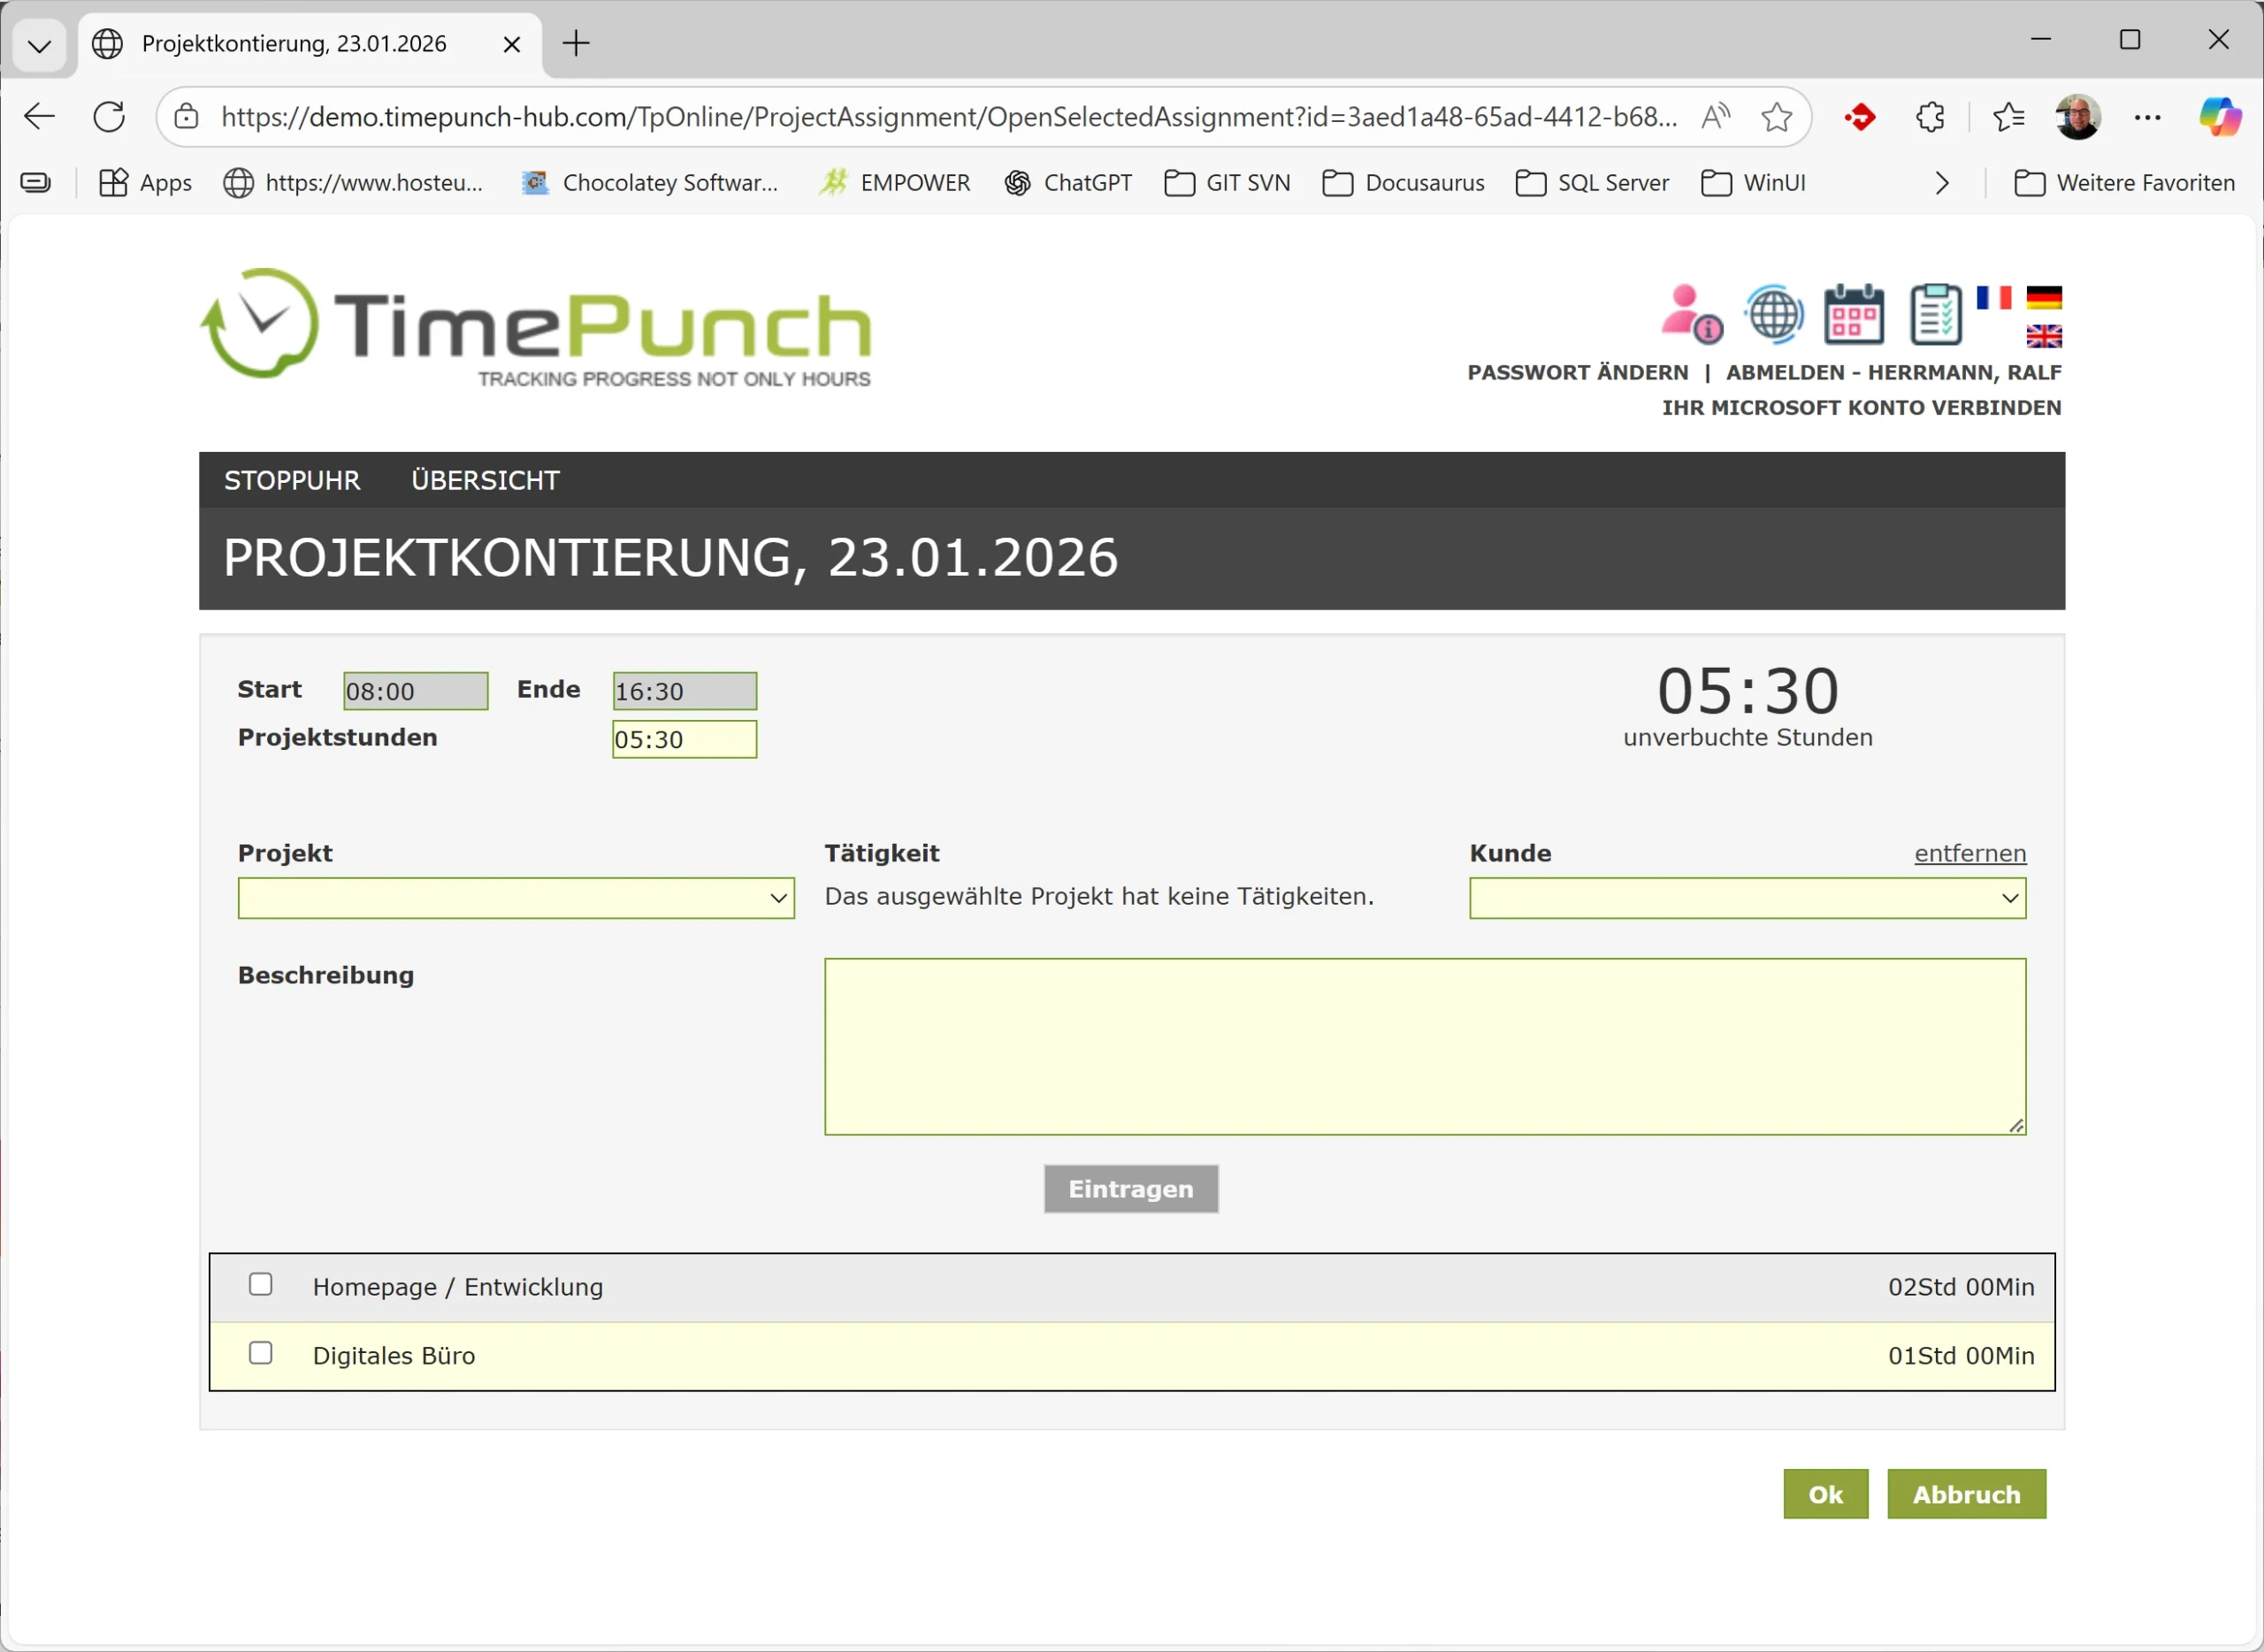Screen dimensions: 2264x1652
Task: Click the Eintragen button
Action: click(x=1130, y=1189)
